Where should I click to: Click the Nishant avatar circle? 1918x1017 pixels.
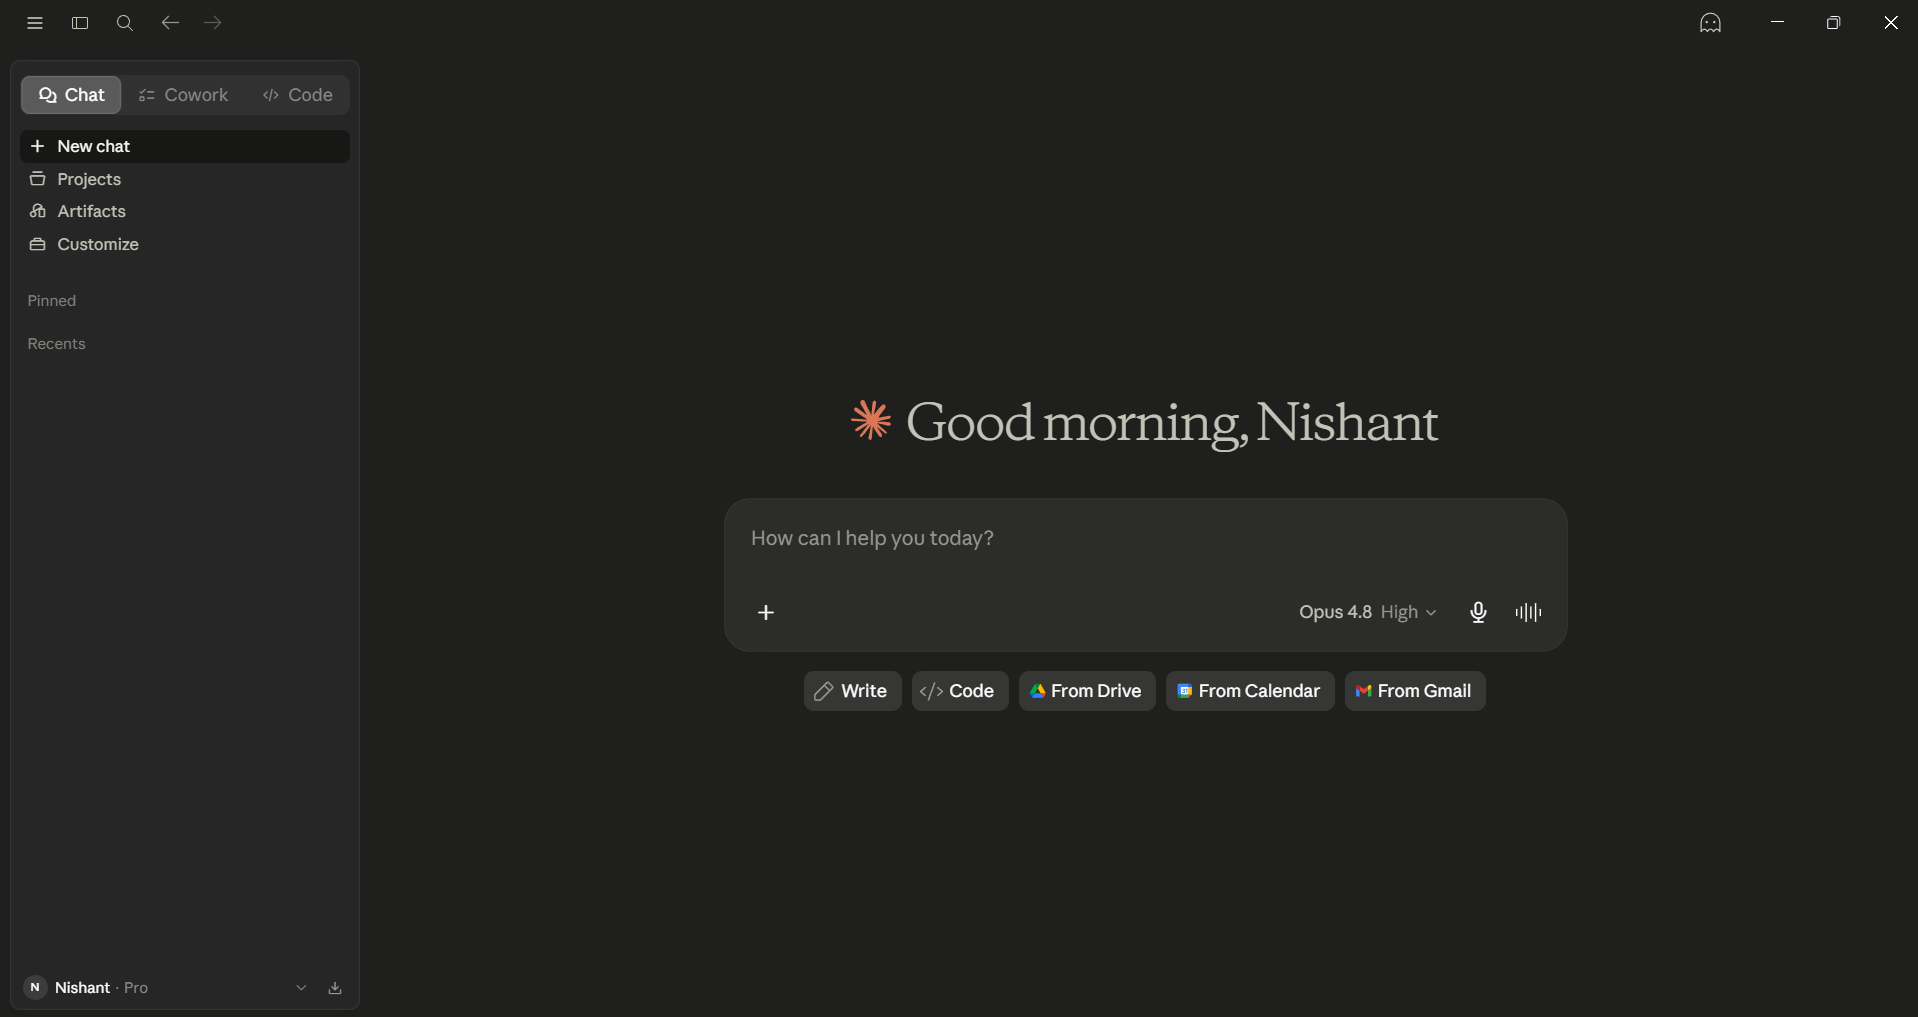35,988
